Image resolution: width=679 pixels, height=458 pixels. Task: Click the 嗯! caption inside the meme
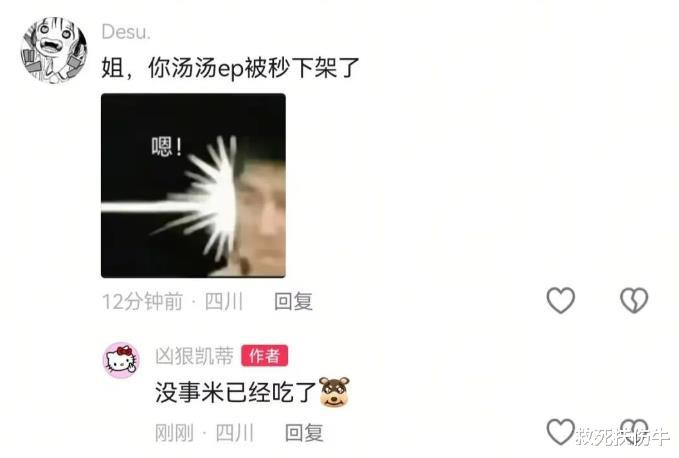pos(167,146)
